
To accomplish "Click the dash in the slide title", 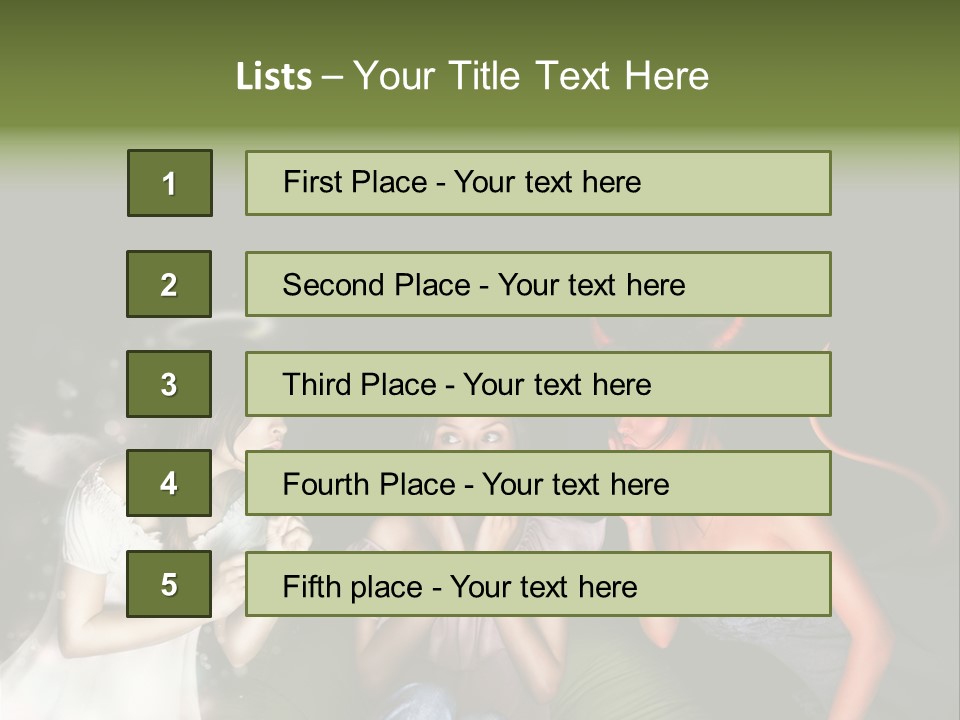I will tap(332, 77).
